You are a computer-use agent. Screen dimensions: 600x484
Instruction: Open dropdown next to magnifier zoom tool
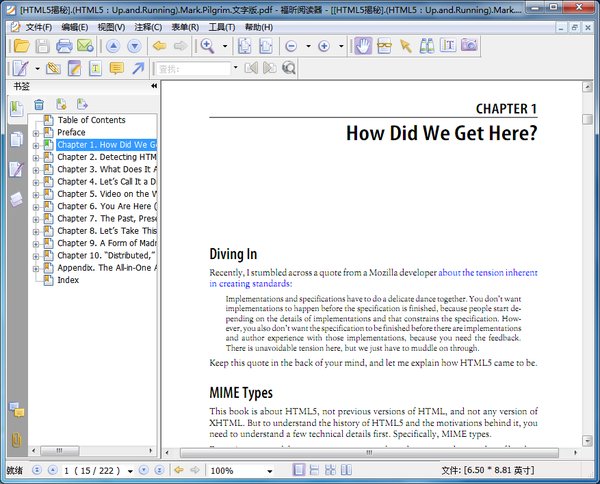pyautogui.click(x=225, y=46)
